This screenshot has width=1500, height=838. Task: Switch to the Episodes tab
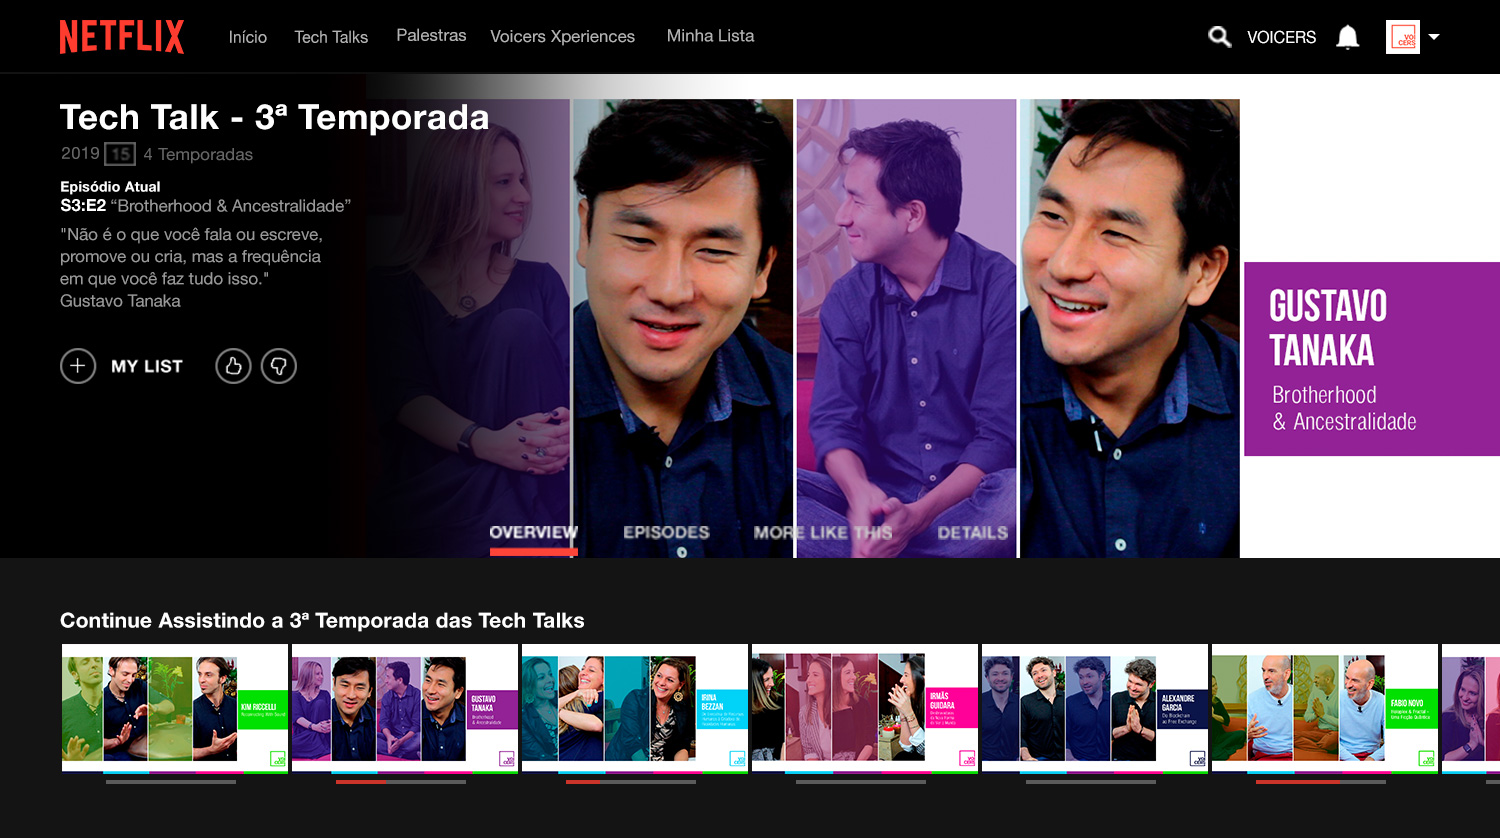(x=666, y=533)
